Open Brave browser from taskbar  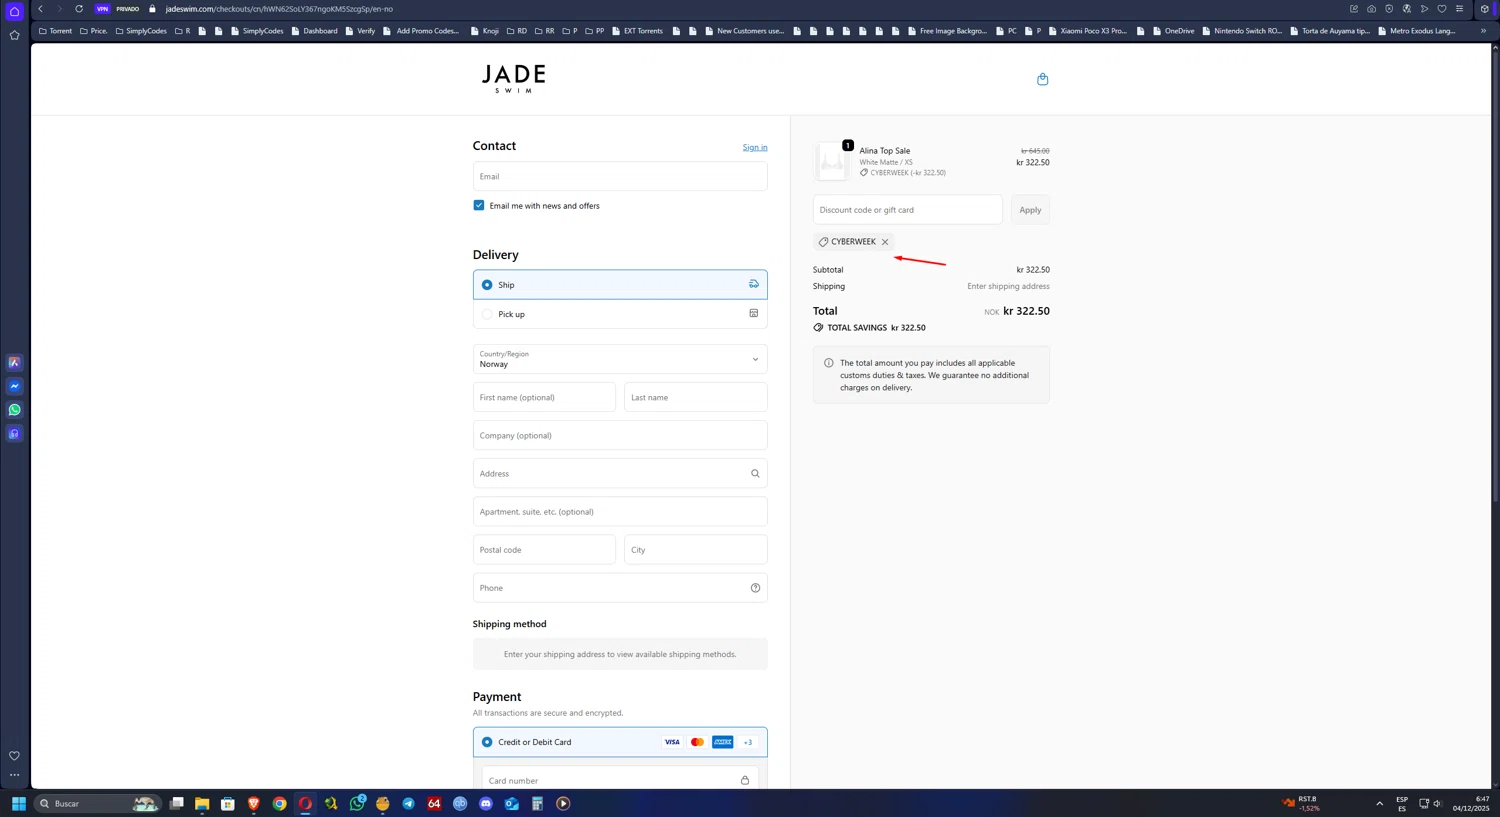pos(254,803)
